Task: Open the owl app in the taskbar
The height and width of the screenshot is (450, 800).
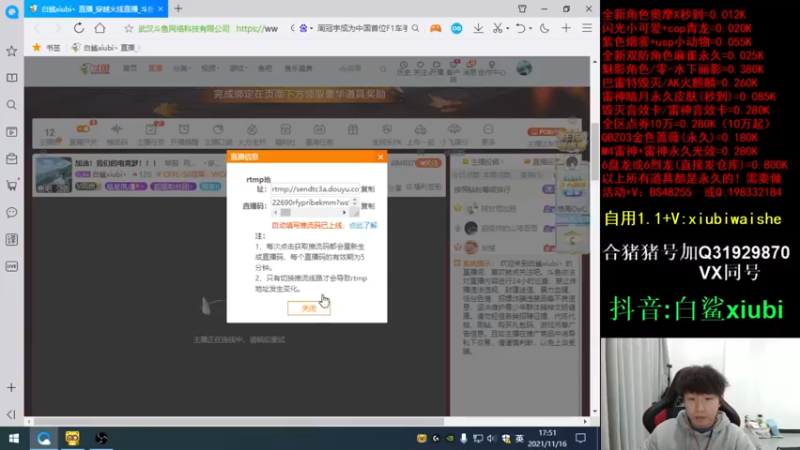Action: 72,438
